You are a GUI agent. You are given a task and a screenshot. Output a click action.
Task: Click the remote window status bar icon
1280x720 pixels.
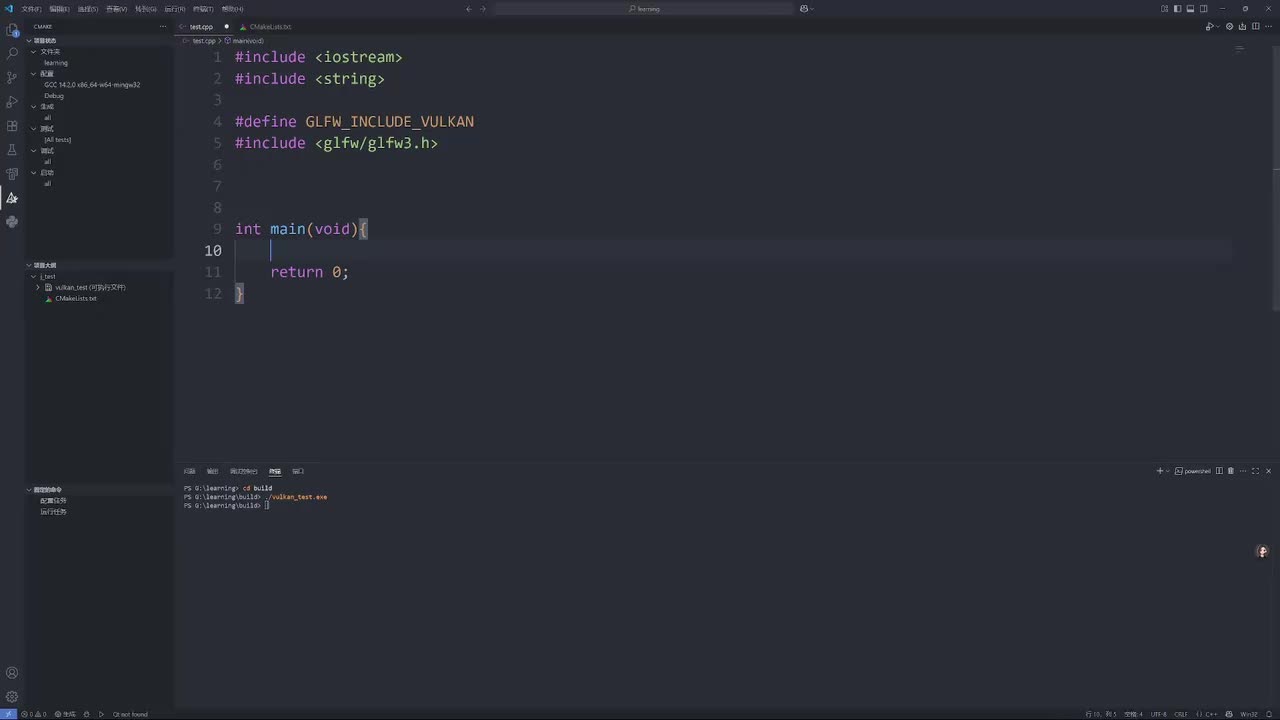pyautogui.click(x=8, y=714)
